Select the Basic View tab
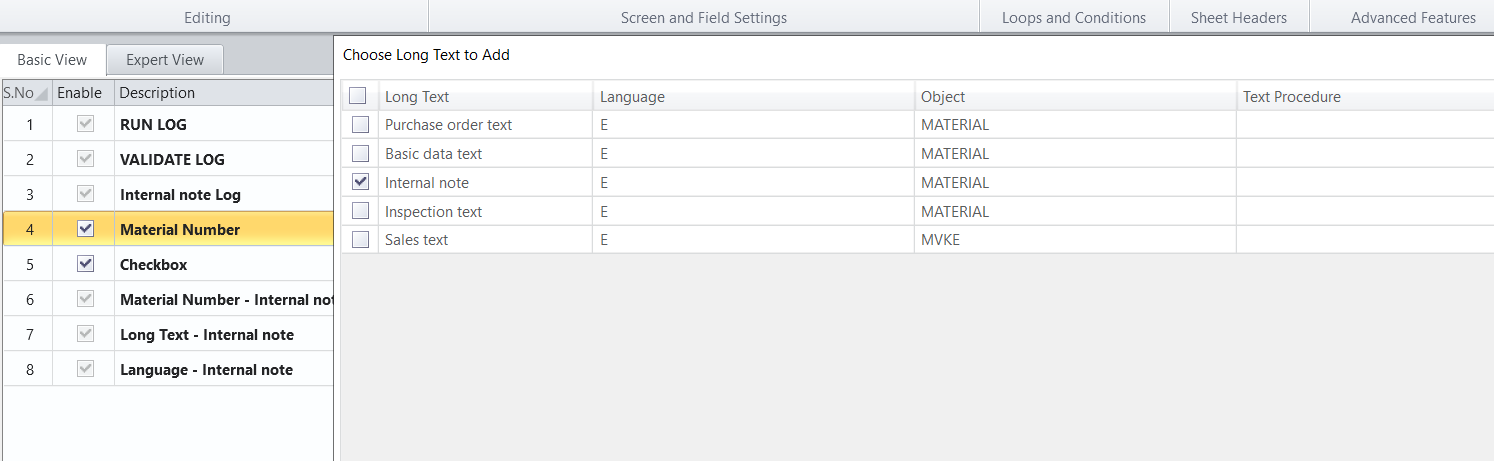1494x461 pixels. (52, 60)
